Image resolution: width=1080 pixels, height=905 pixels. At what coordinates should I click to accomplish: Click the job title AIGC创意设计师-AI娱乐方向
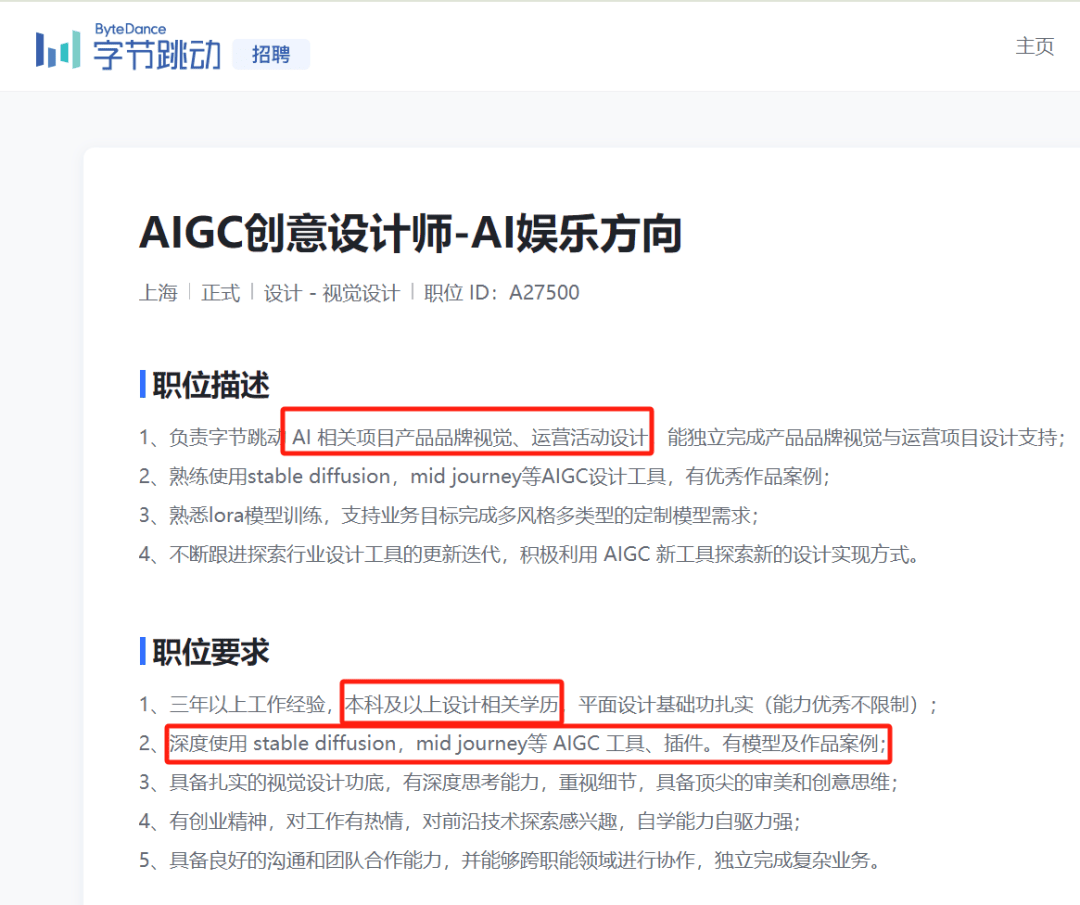pos(410,234)
